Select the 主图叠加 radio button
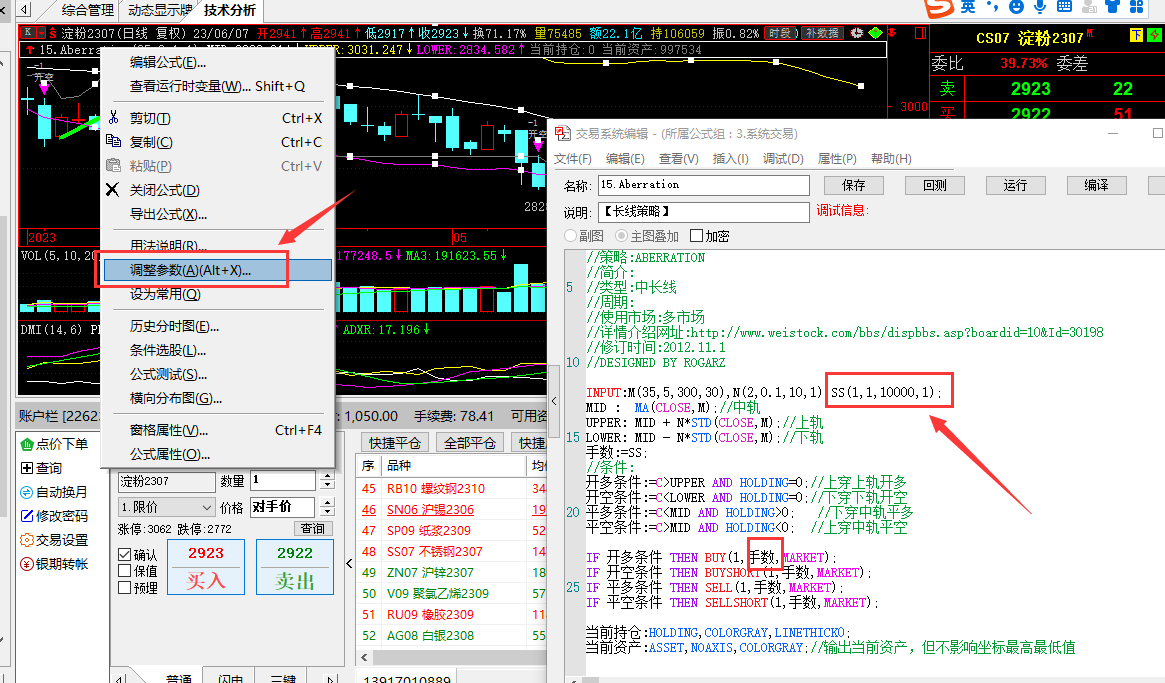This screenshot has width=1165, height=683. point(622,236)
